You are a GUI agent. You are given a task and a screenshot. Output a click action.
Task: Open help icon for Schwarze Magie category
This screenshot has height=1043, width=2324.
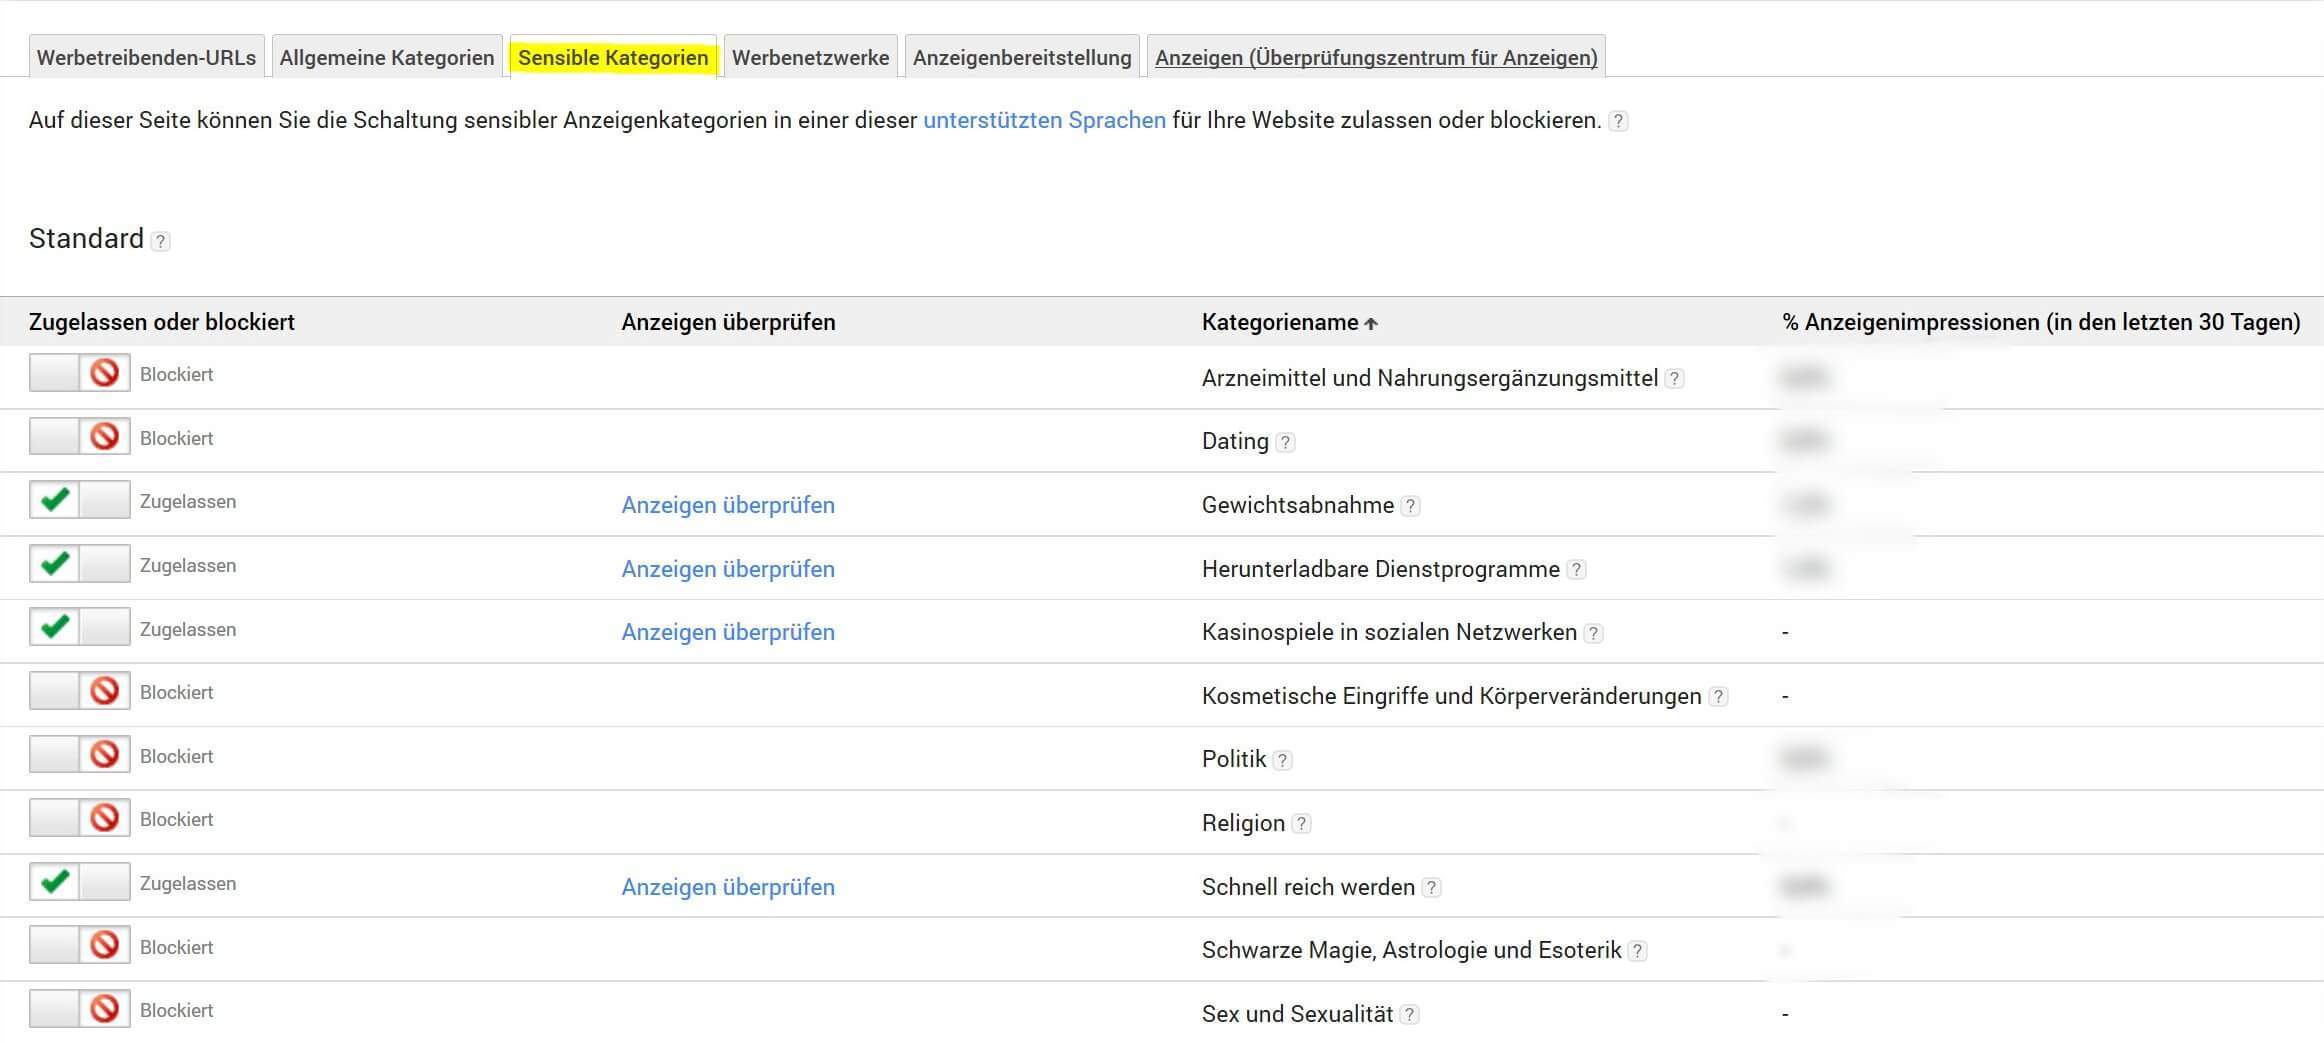click(x=1637, y=951)
